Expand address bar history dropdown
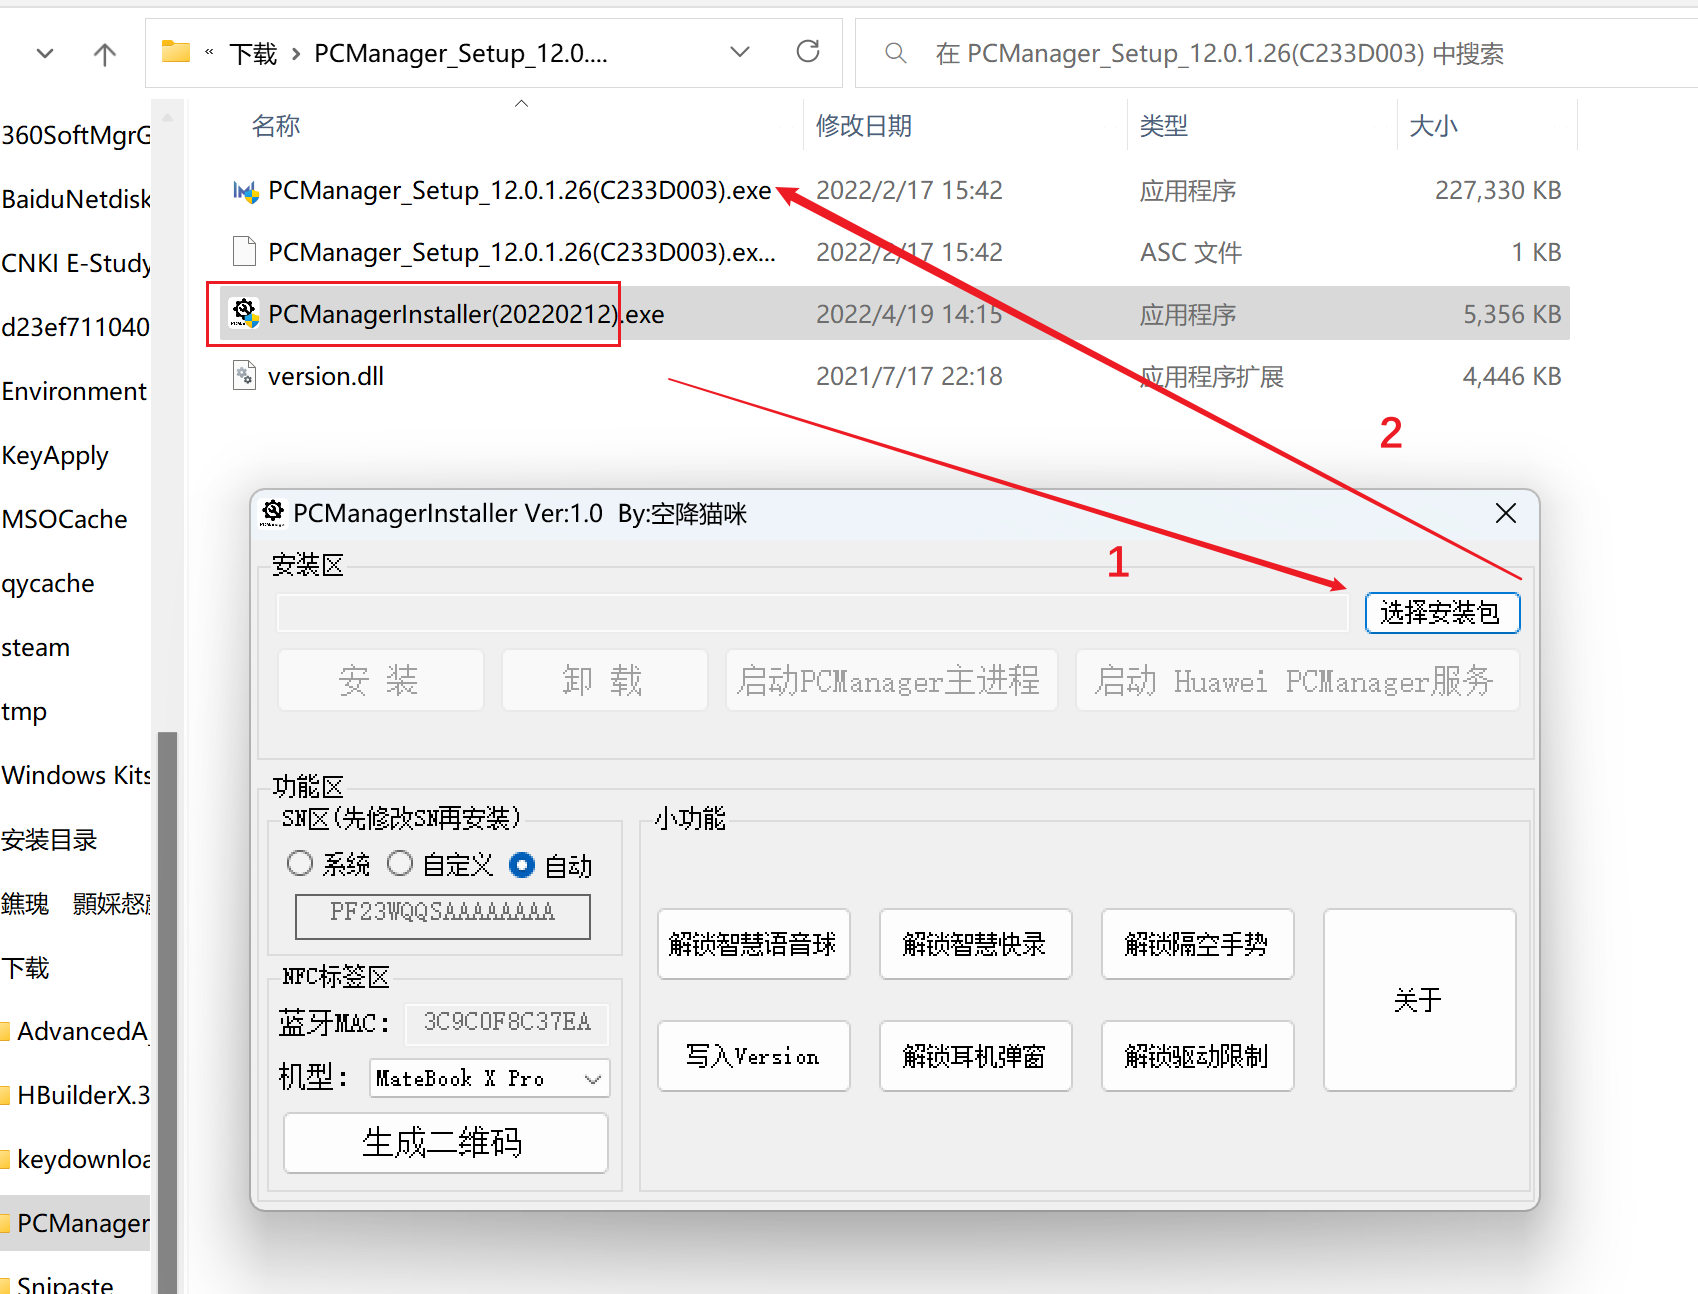Screen dimensions: 1698x1294 point(740,52)
